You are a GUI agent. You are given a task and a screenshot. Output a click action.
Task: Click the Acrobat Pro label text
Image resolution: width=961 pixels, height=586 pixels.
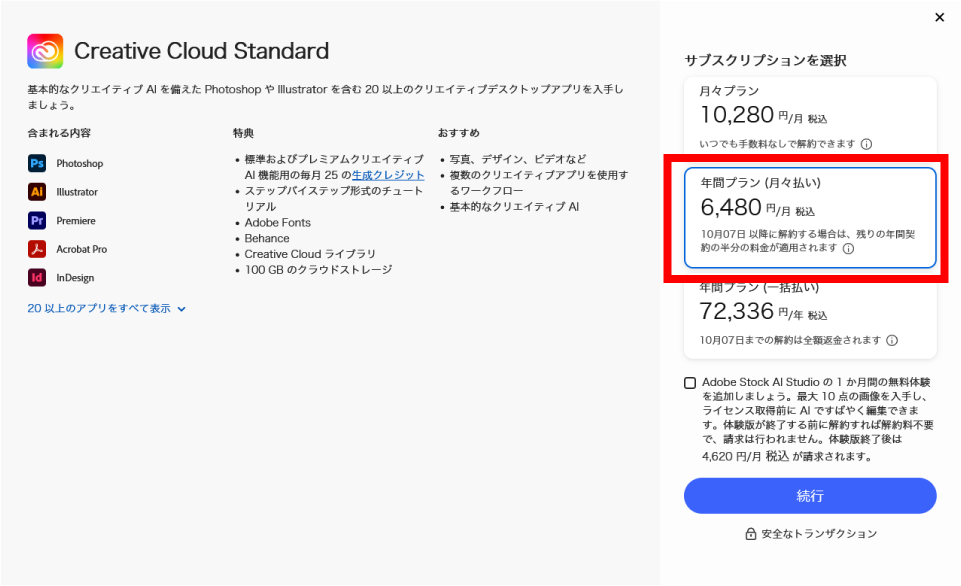82,249
